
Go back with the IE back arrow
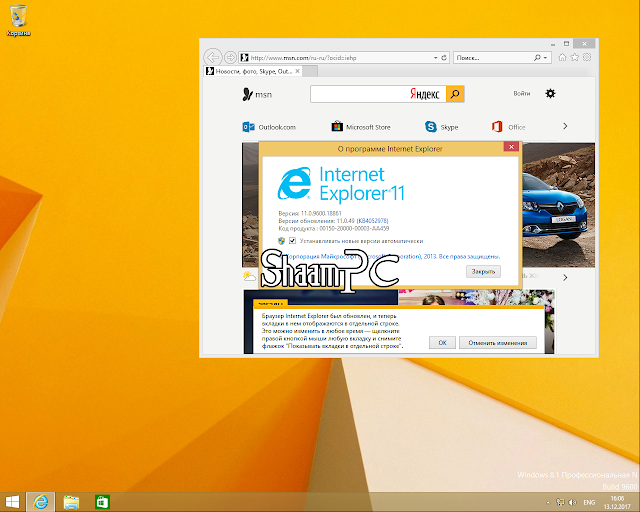213,58
